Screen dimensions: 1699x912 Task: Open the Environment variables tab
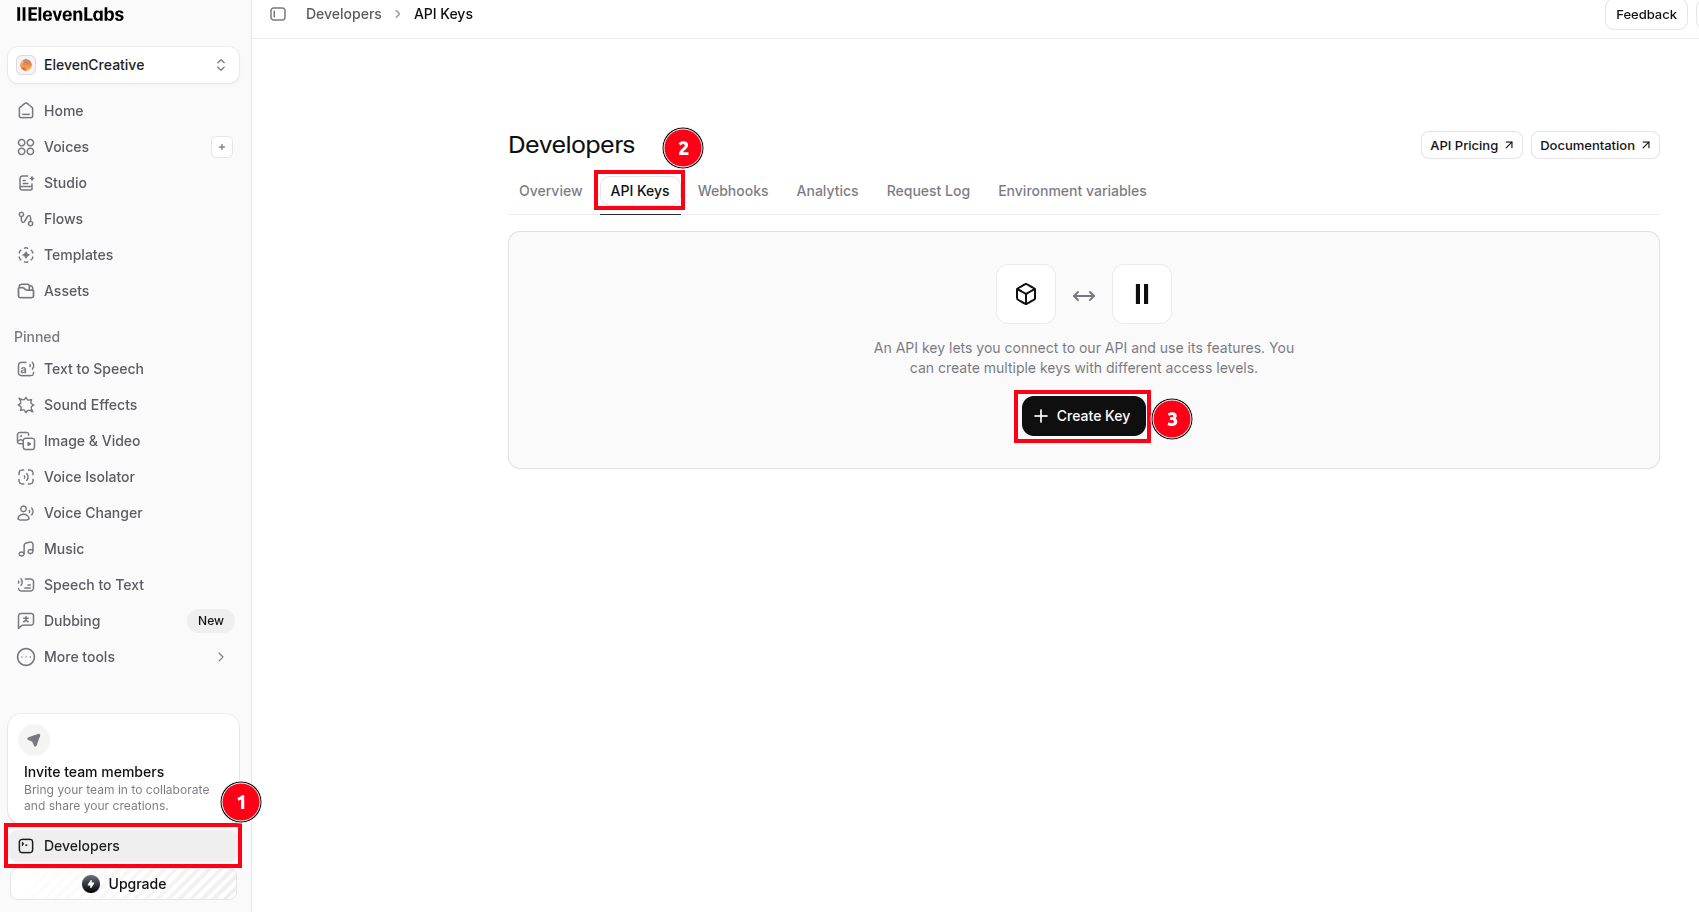pos(1072,191)
